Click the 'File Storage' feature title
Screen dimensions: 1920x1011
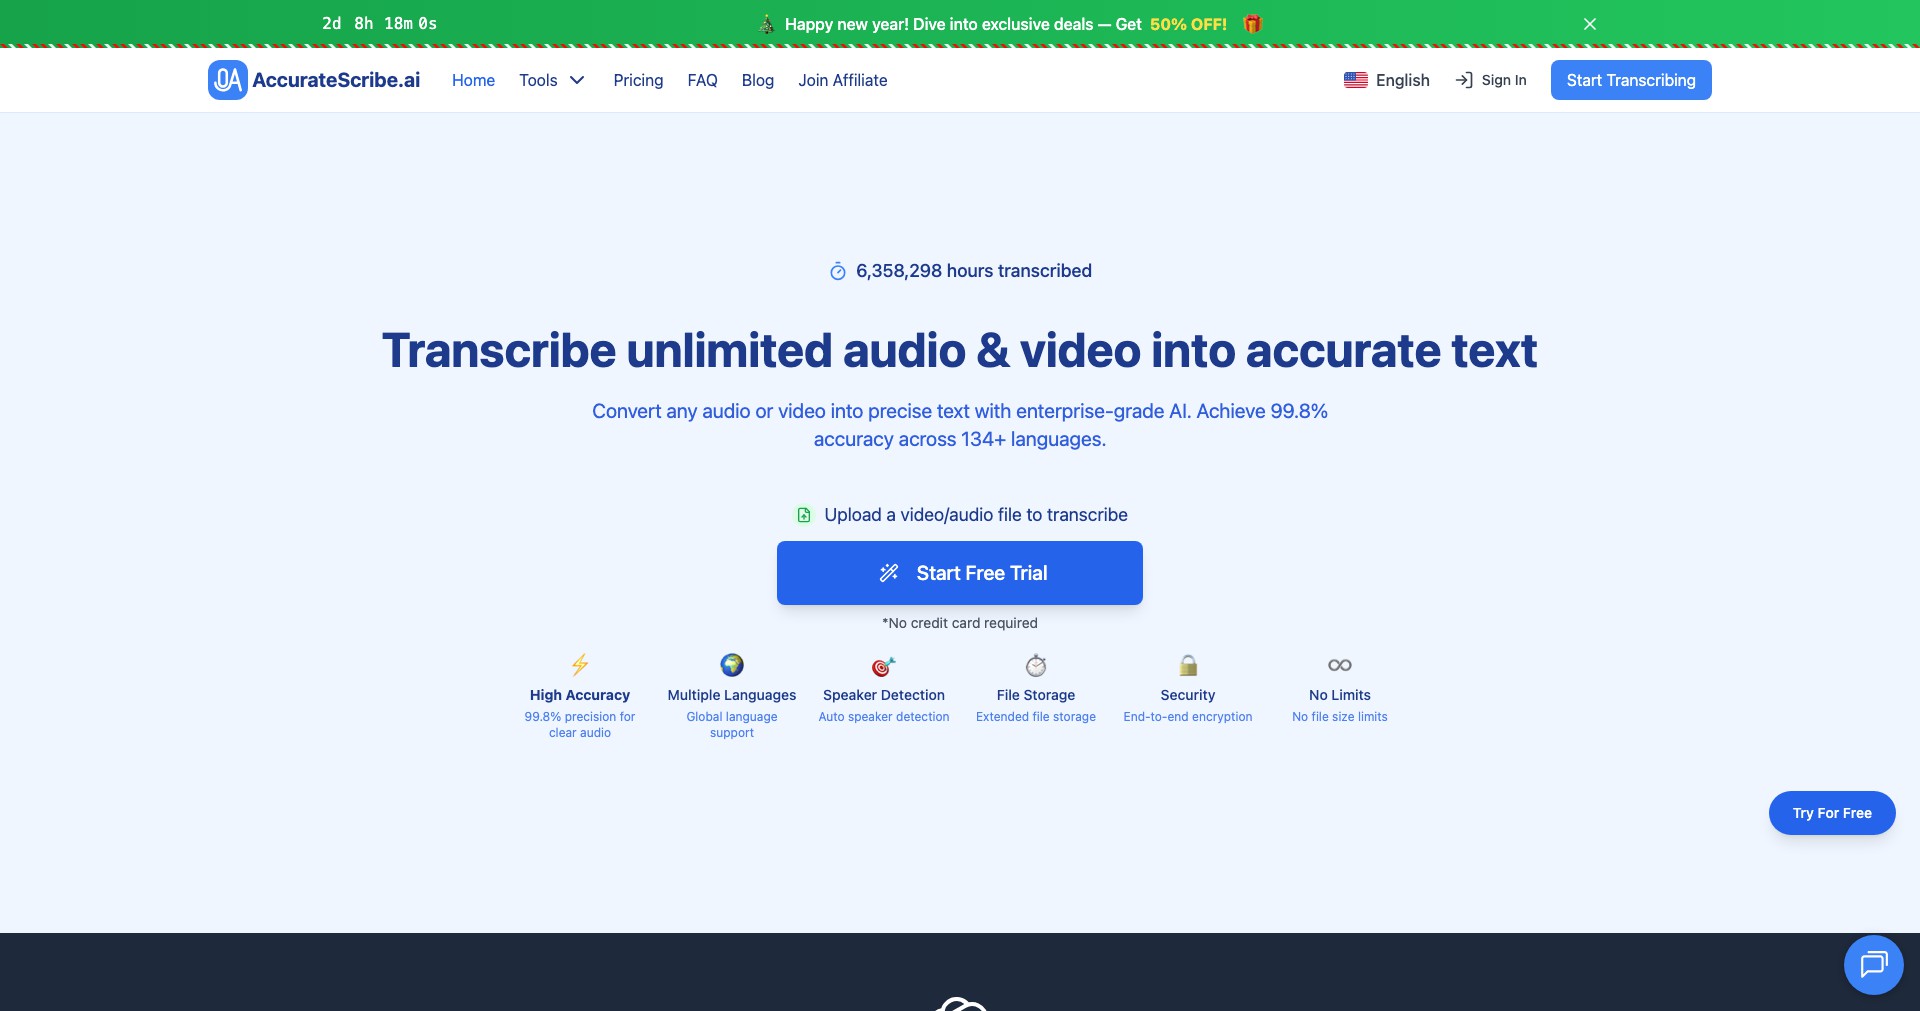click(x=1036, y=695)
